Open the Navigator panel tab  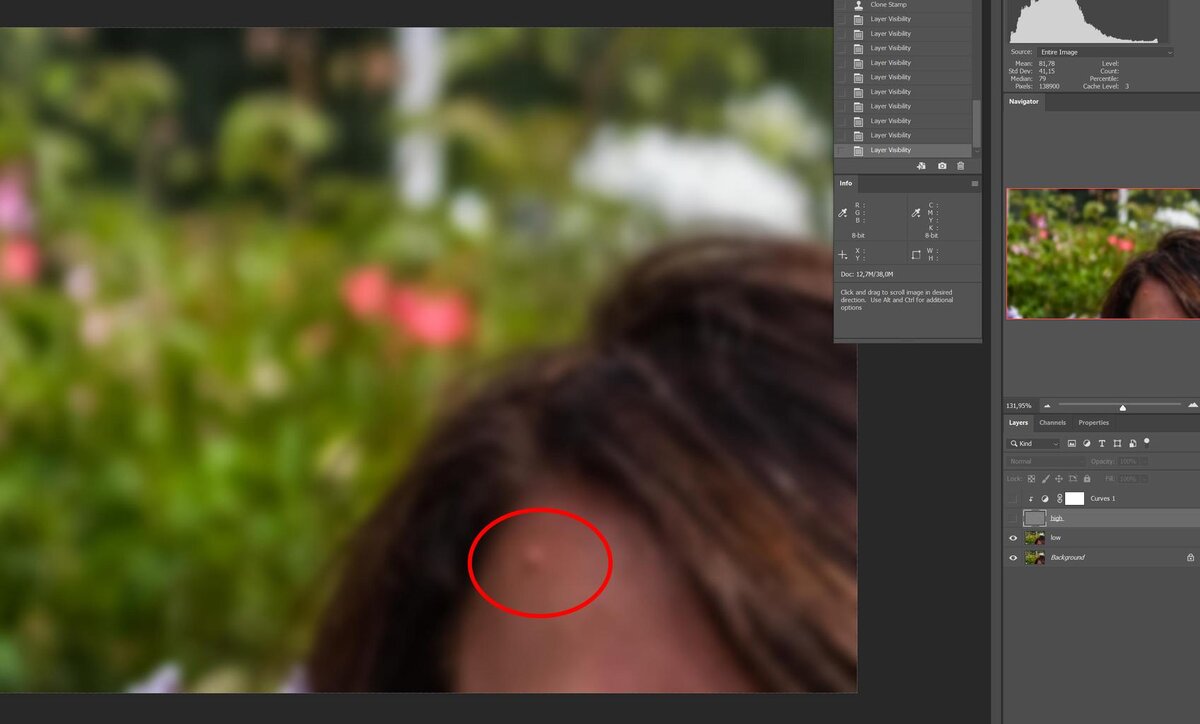click(x=1023, y=101)
